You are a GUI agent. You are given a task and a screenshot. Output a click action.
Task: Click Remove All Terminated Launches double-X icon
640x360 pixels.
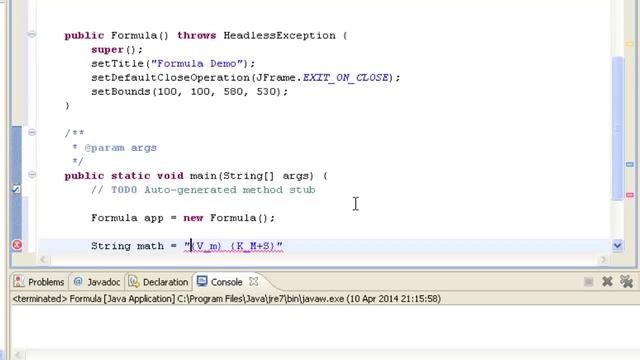point(626,281)
